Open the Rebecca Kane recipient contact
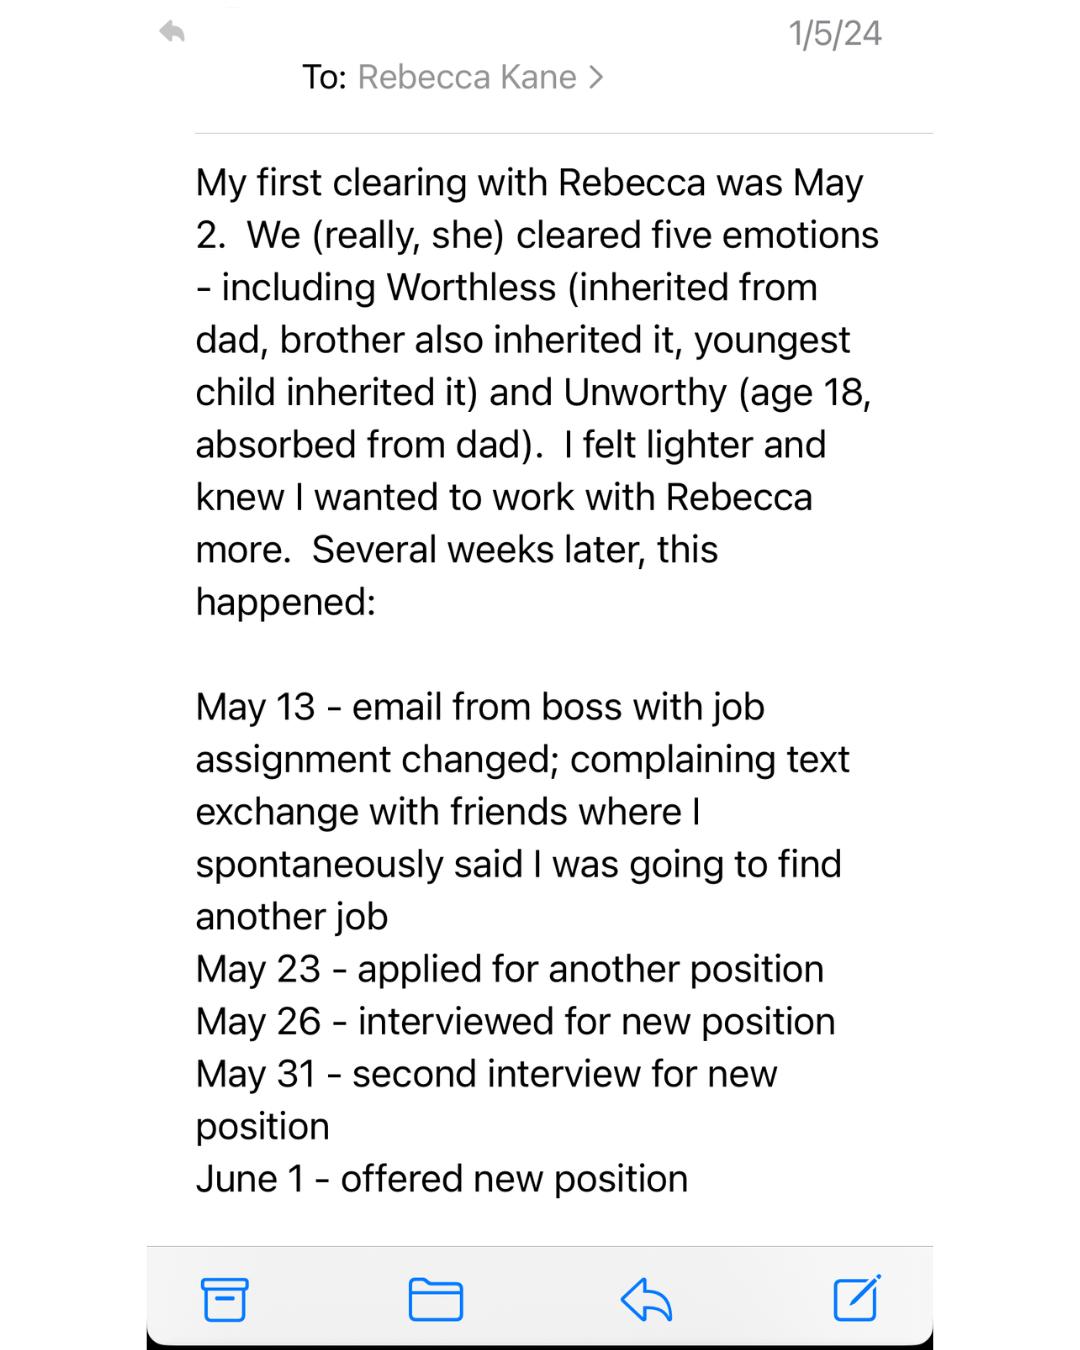 (x=467, y=77)
